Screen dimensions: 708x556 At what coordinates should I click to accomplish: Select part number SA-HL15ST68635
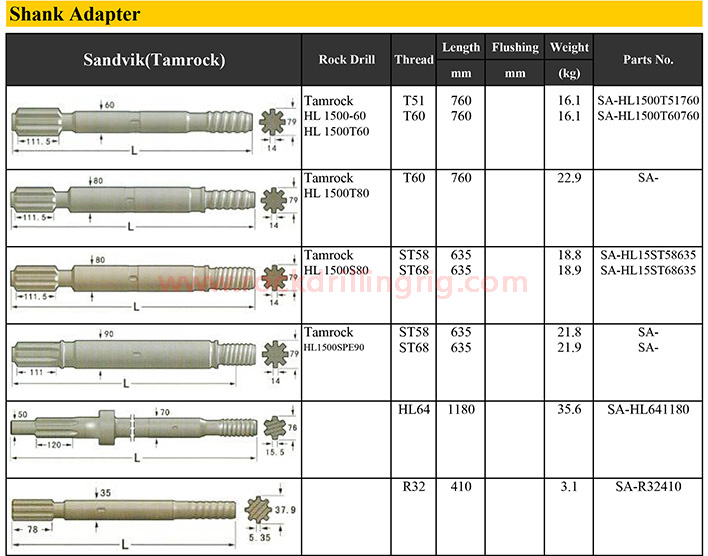click(648, 270)
